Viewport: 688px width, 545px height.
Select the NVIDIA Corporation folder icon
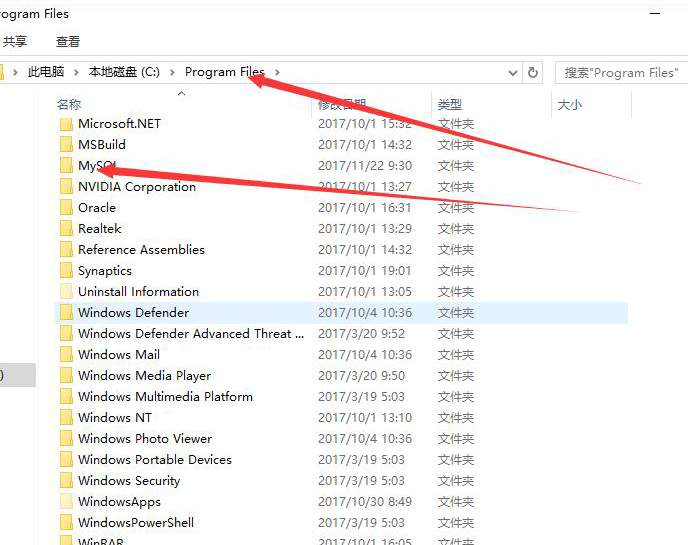[x=66, y=187]
